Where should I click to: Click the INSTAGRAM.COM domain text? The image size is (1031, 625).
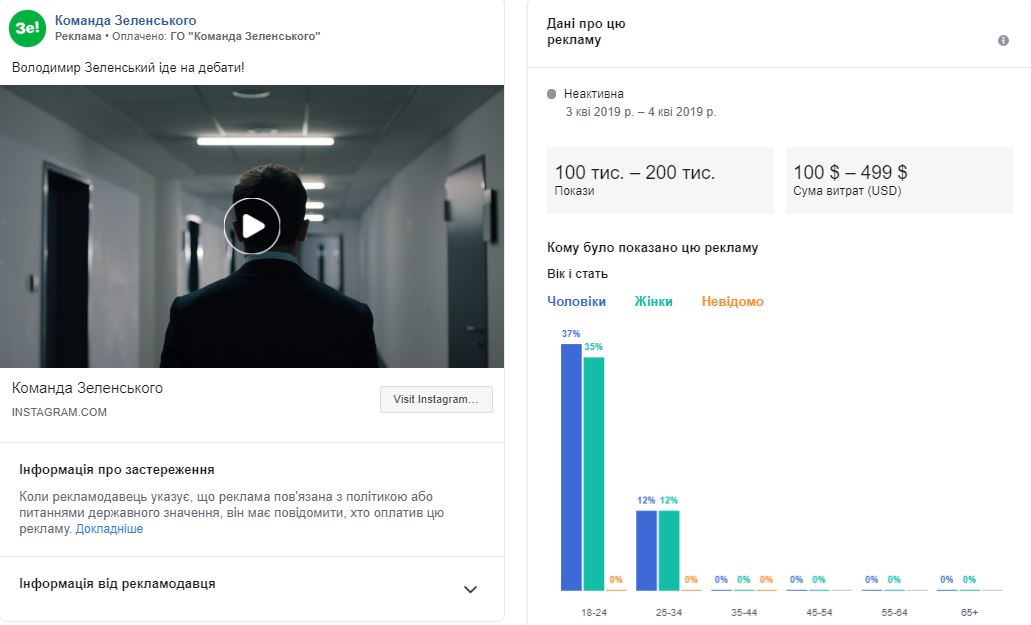pos(59,412)
